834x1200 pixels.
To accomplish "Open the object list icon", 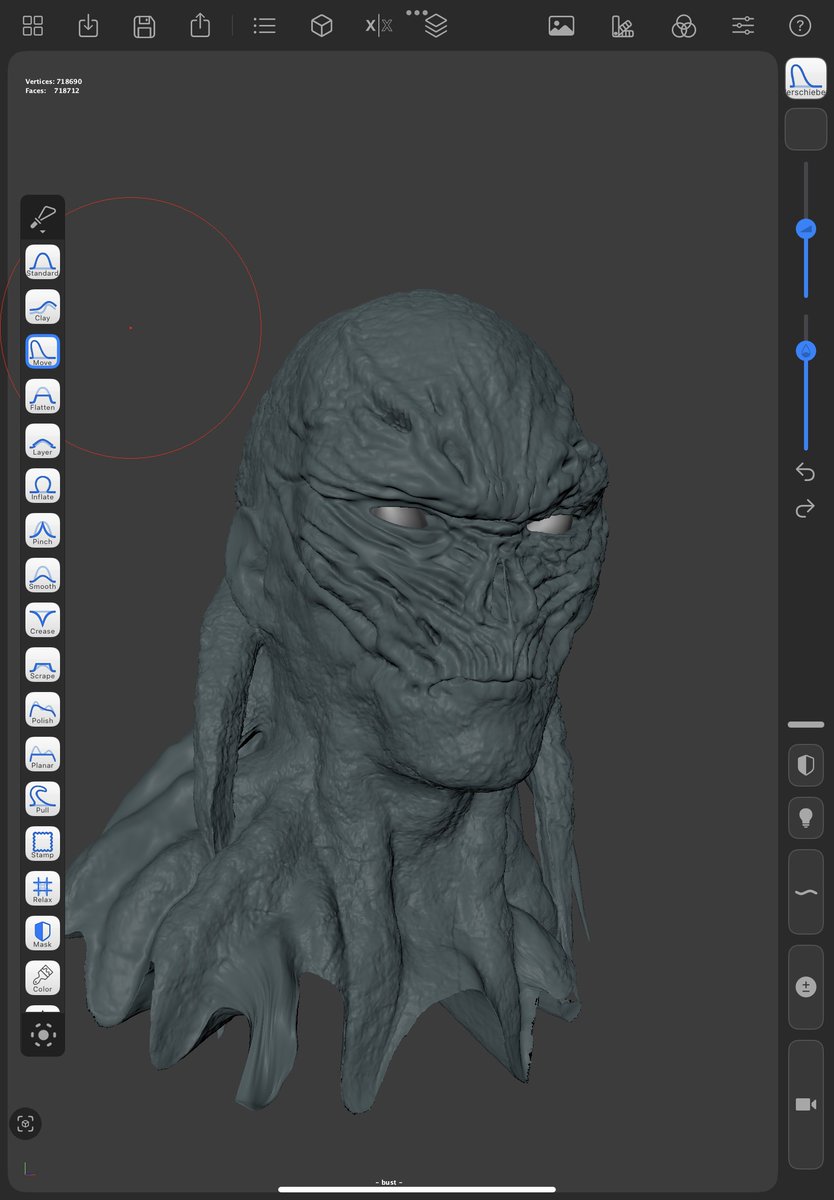I will [264, 26].
